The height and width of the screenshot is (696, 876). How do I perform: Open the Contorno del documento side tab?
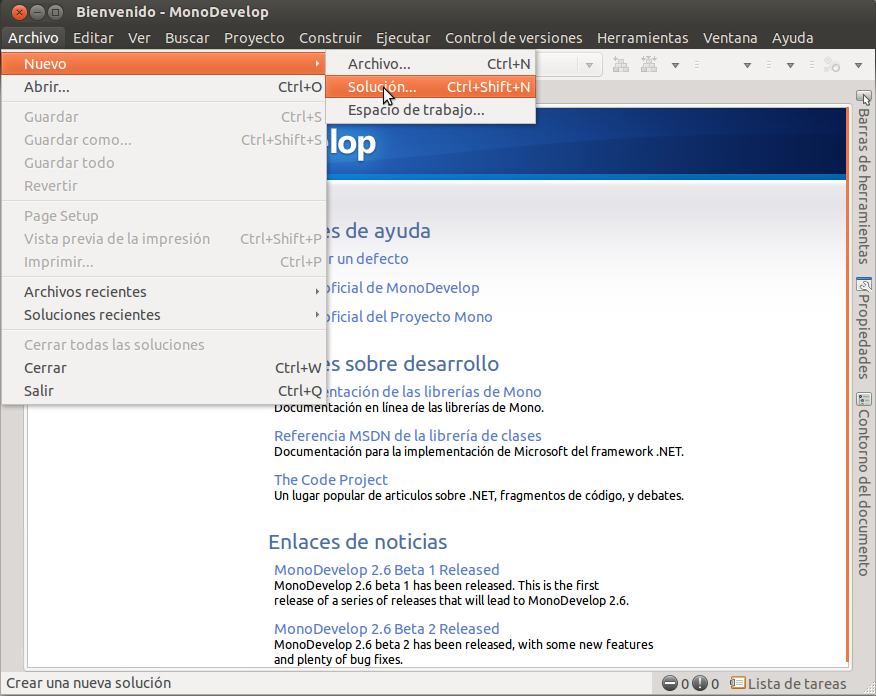[864, 484]
